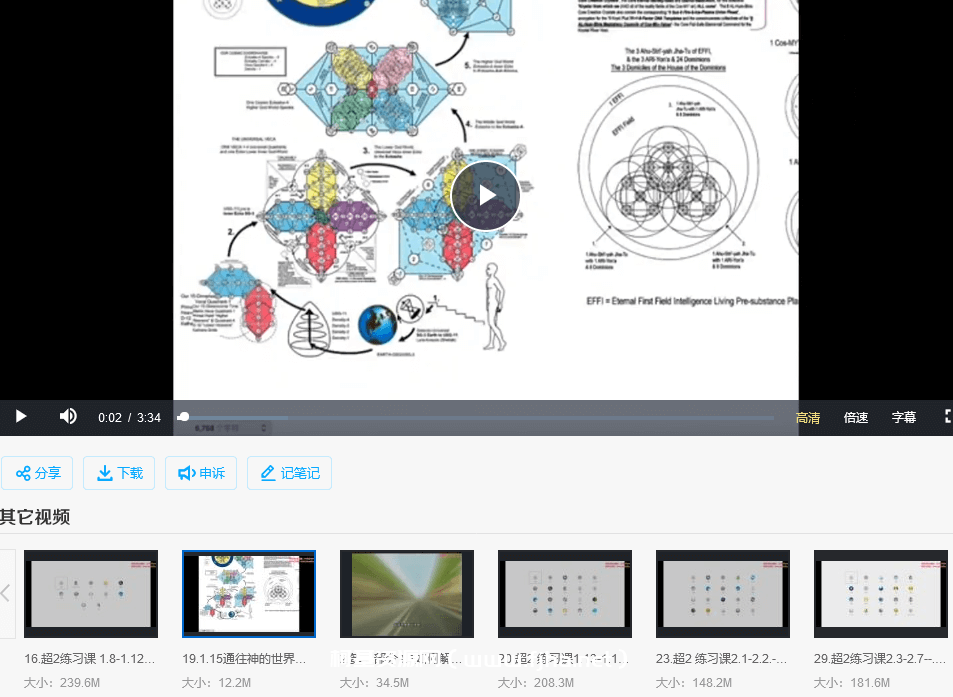953x697 pixels.
Task: Click the 下载 download button
Action: (x=119, y=473)
